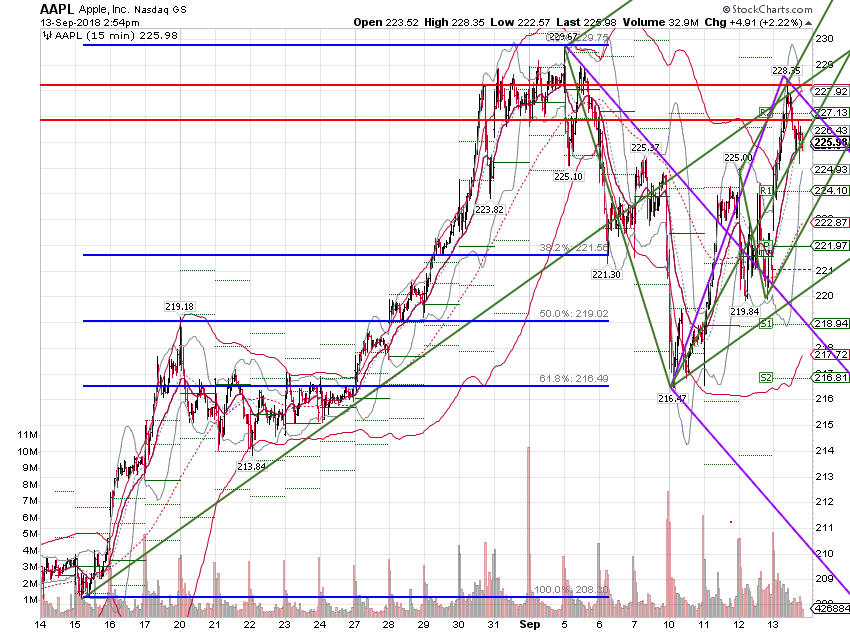Click the 11M label on the volume axis
Screen dimensions: 850x633
[28, 435]
